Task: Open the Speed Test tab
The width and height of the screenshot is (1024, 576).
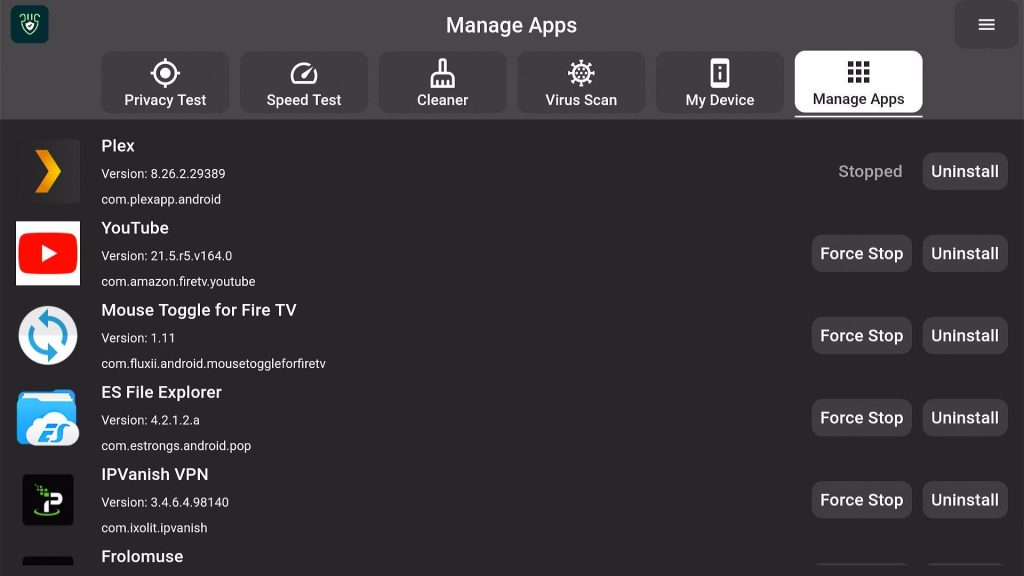Action: tap(304, 82)
